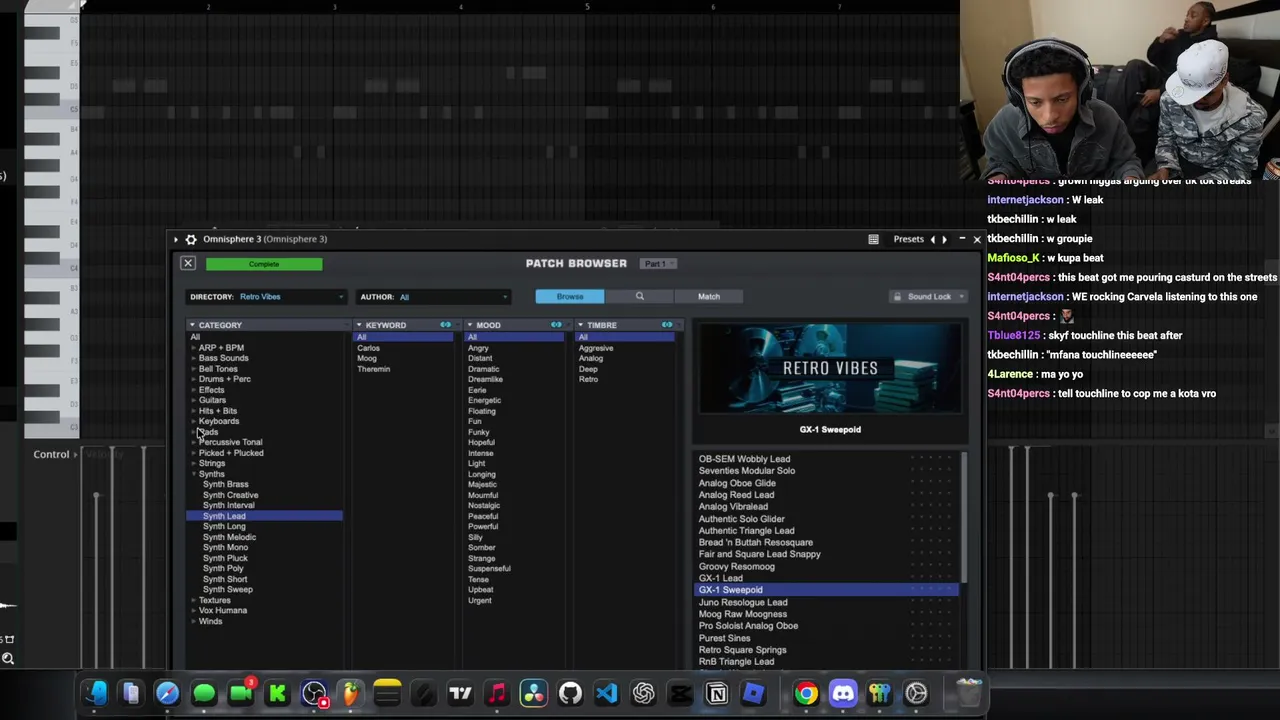Screen dimensions: 1280x720
Task: Open CapCut from the Dock
Action: (680, 693)
